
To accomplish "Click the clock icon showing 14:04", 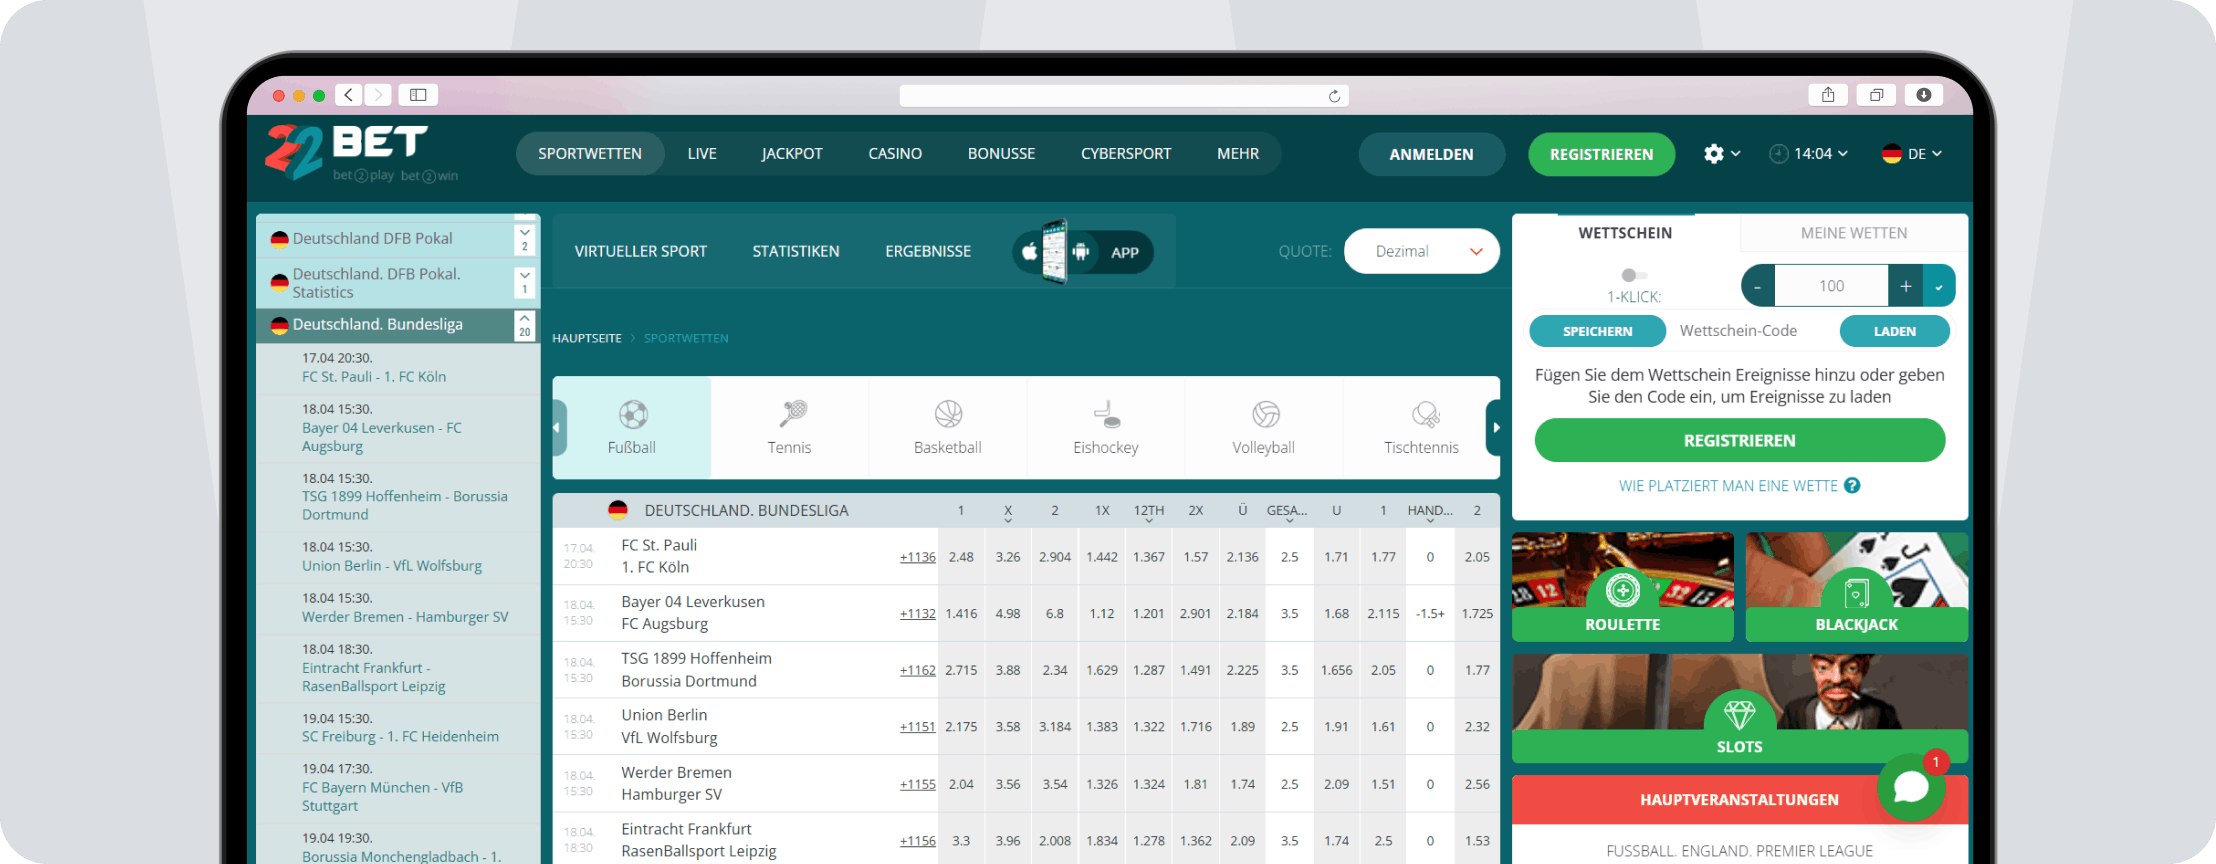I will 1778,154.
